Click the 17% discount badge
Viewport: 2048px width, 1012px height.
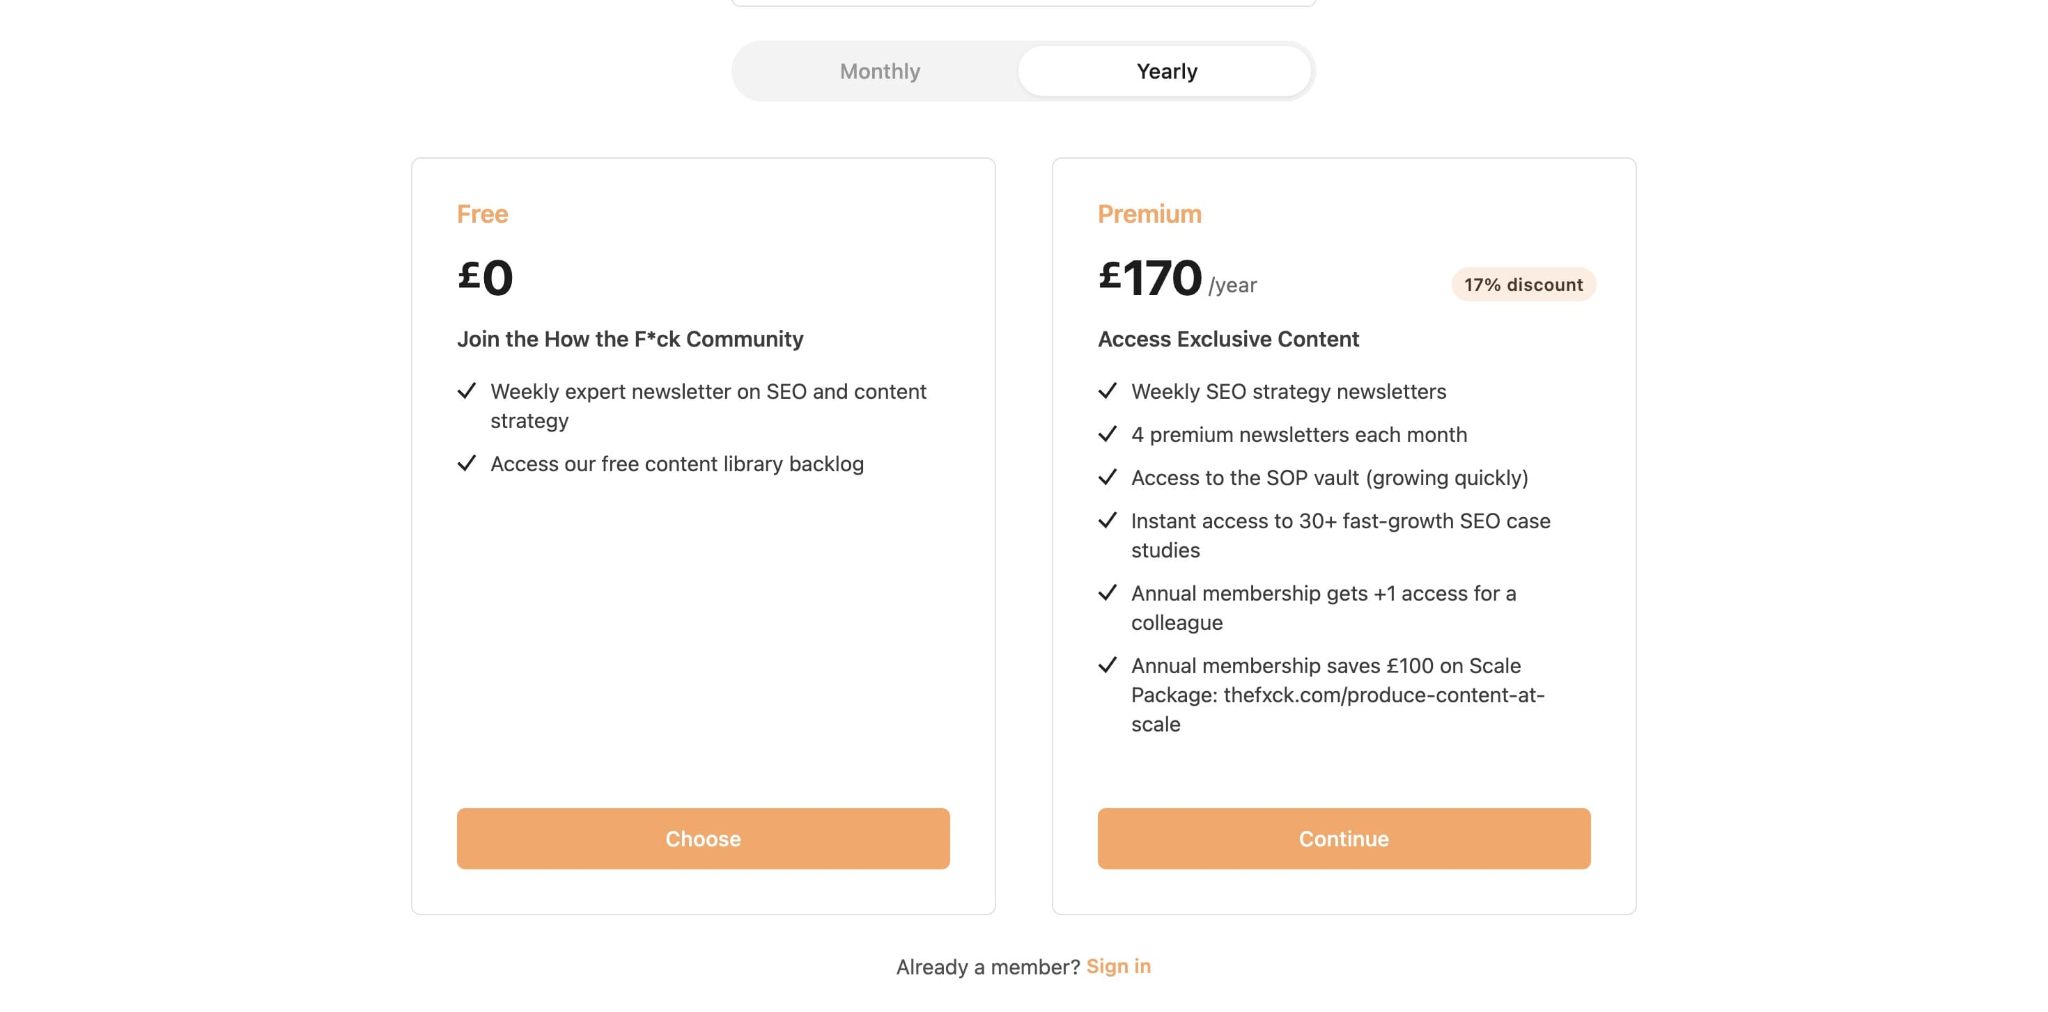1523,285
